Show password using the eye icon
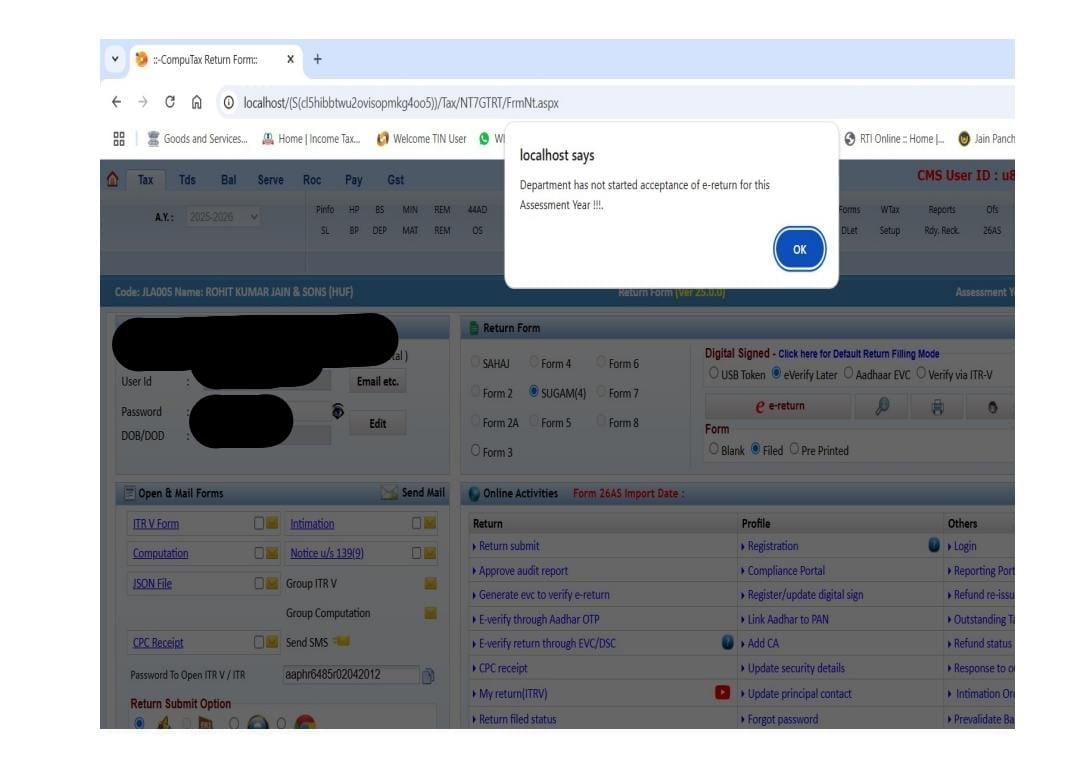This screenshot has width=1080, height=773. point(338,411)
